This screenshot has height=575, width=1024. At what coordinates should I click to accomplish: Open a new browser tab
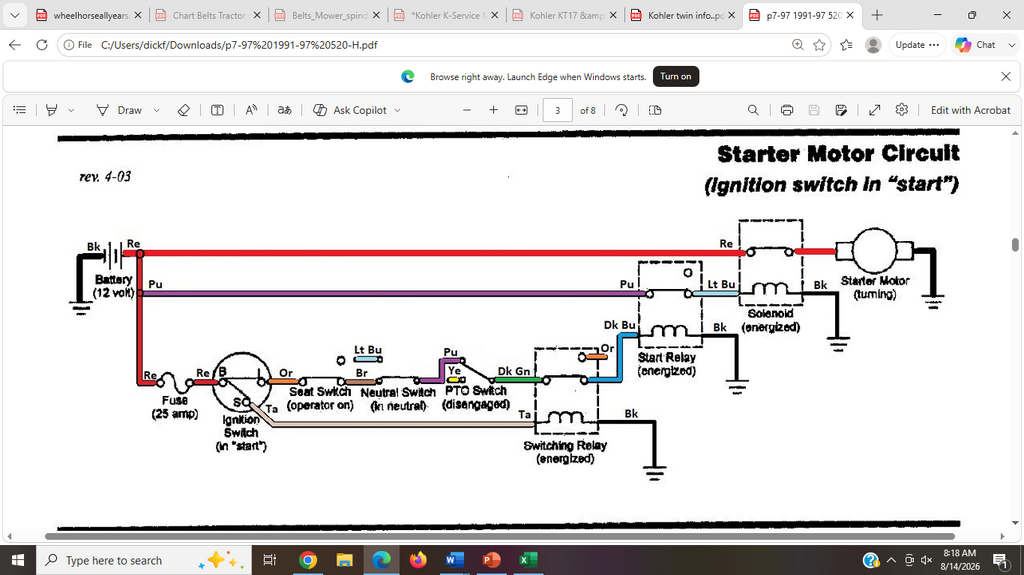pos(877,15)
